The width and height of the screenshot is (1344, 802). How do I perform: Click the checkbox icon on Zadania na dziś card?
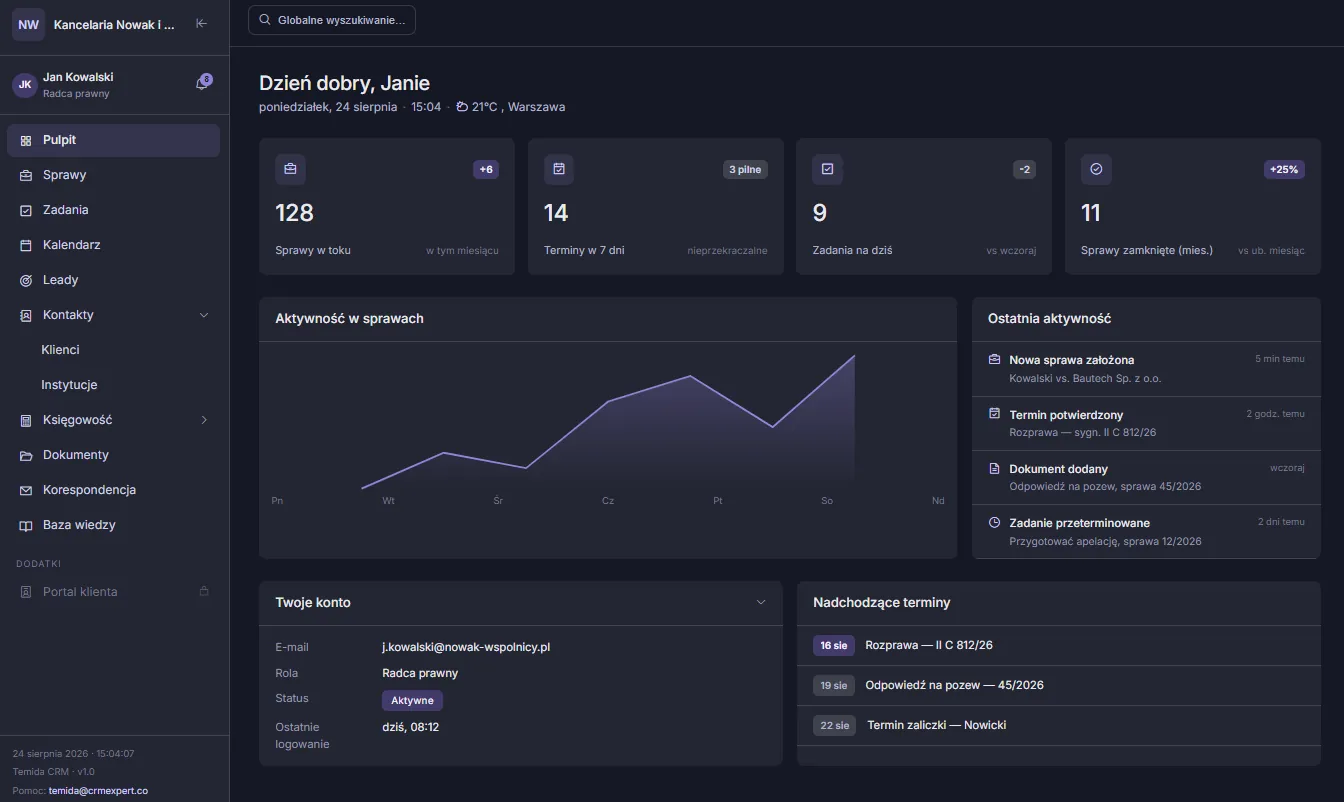[x=827, y=169]
